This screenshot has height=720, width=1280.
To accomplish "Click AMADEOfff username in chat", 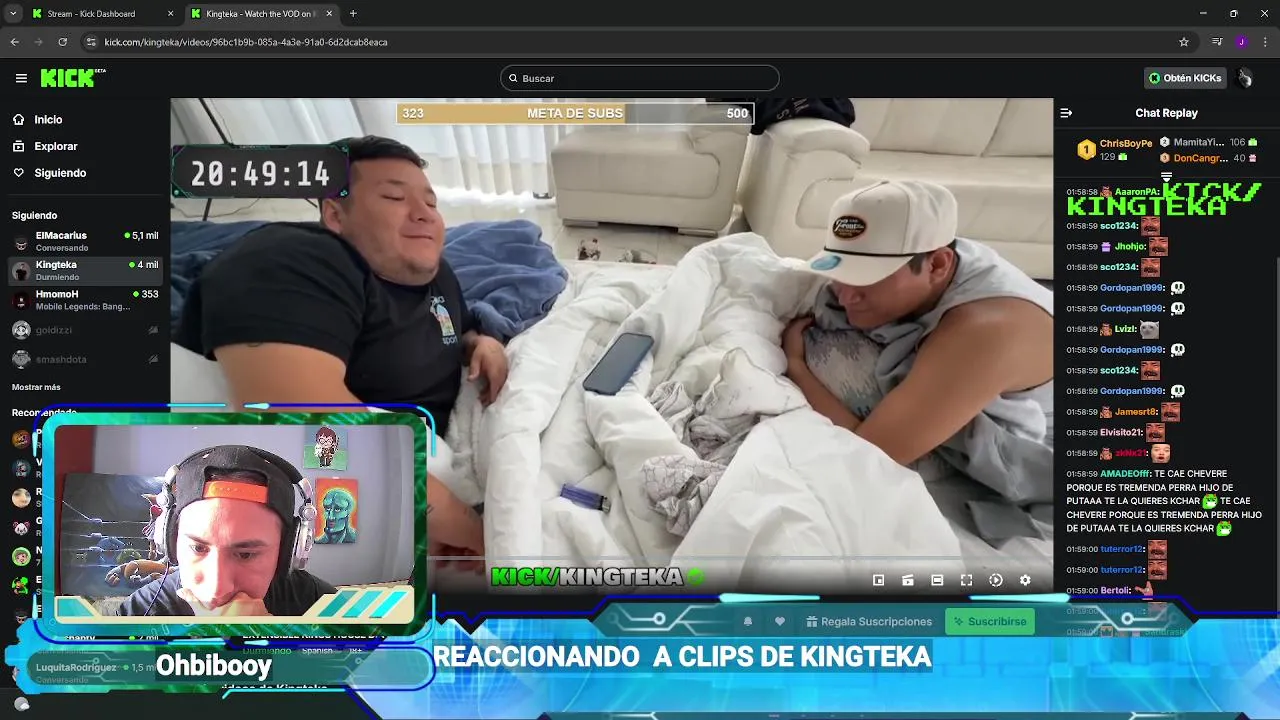I will tap(1125, 474).
